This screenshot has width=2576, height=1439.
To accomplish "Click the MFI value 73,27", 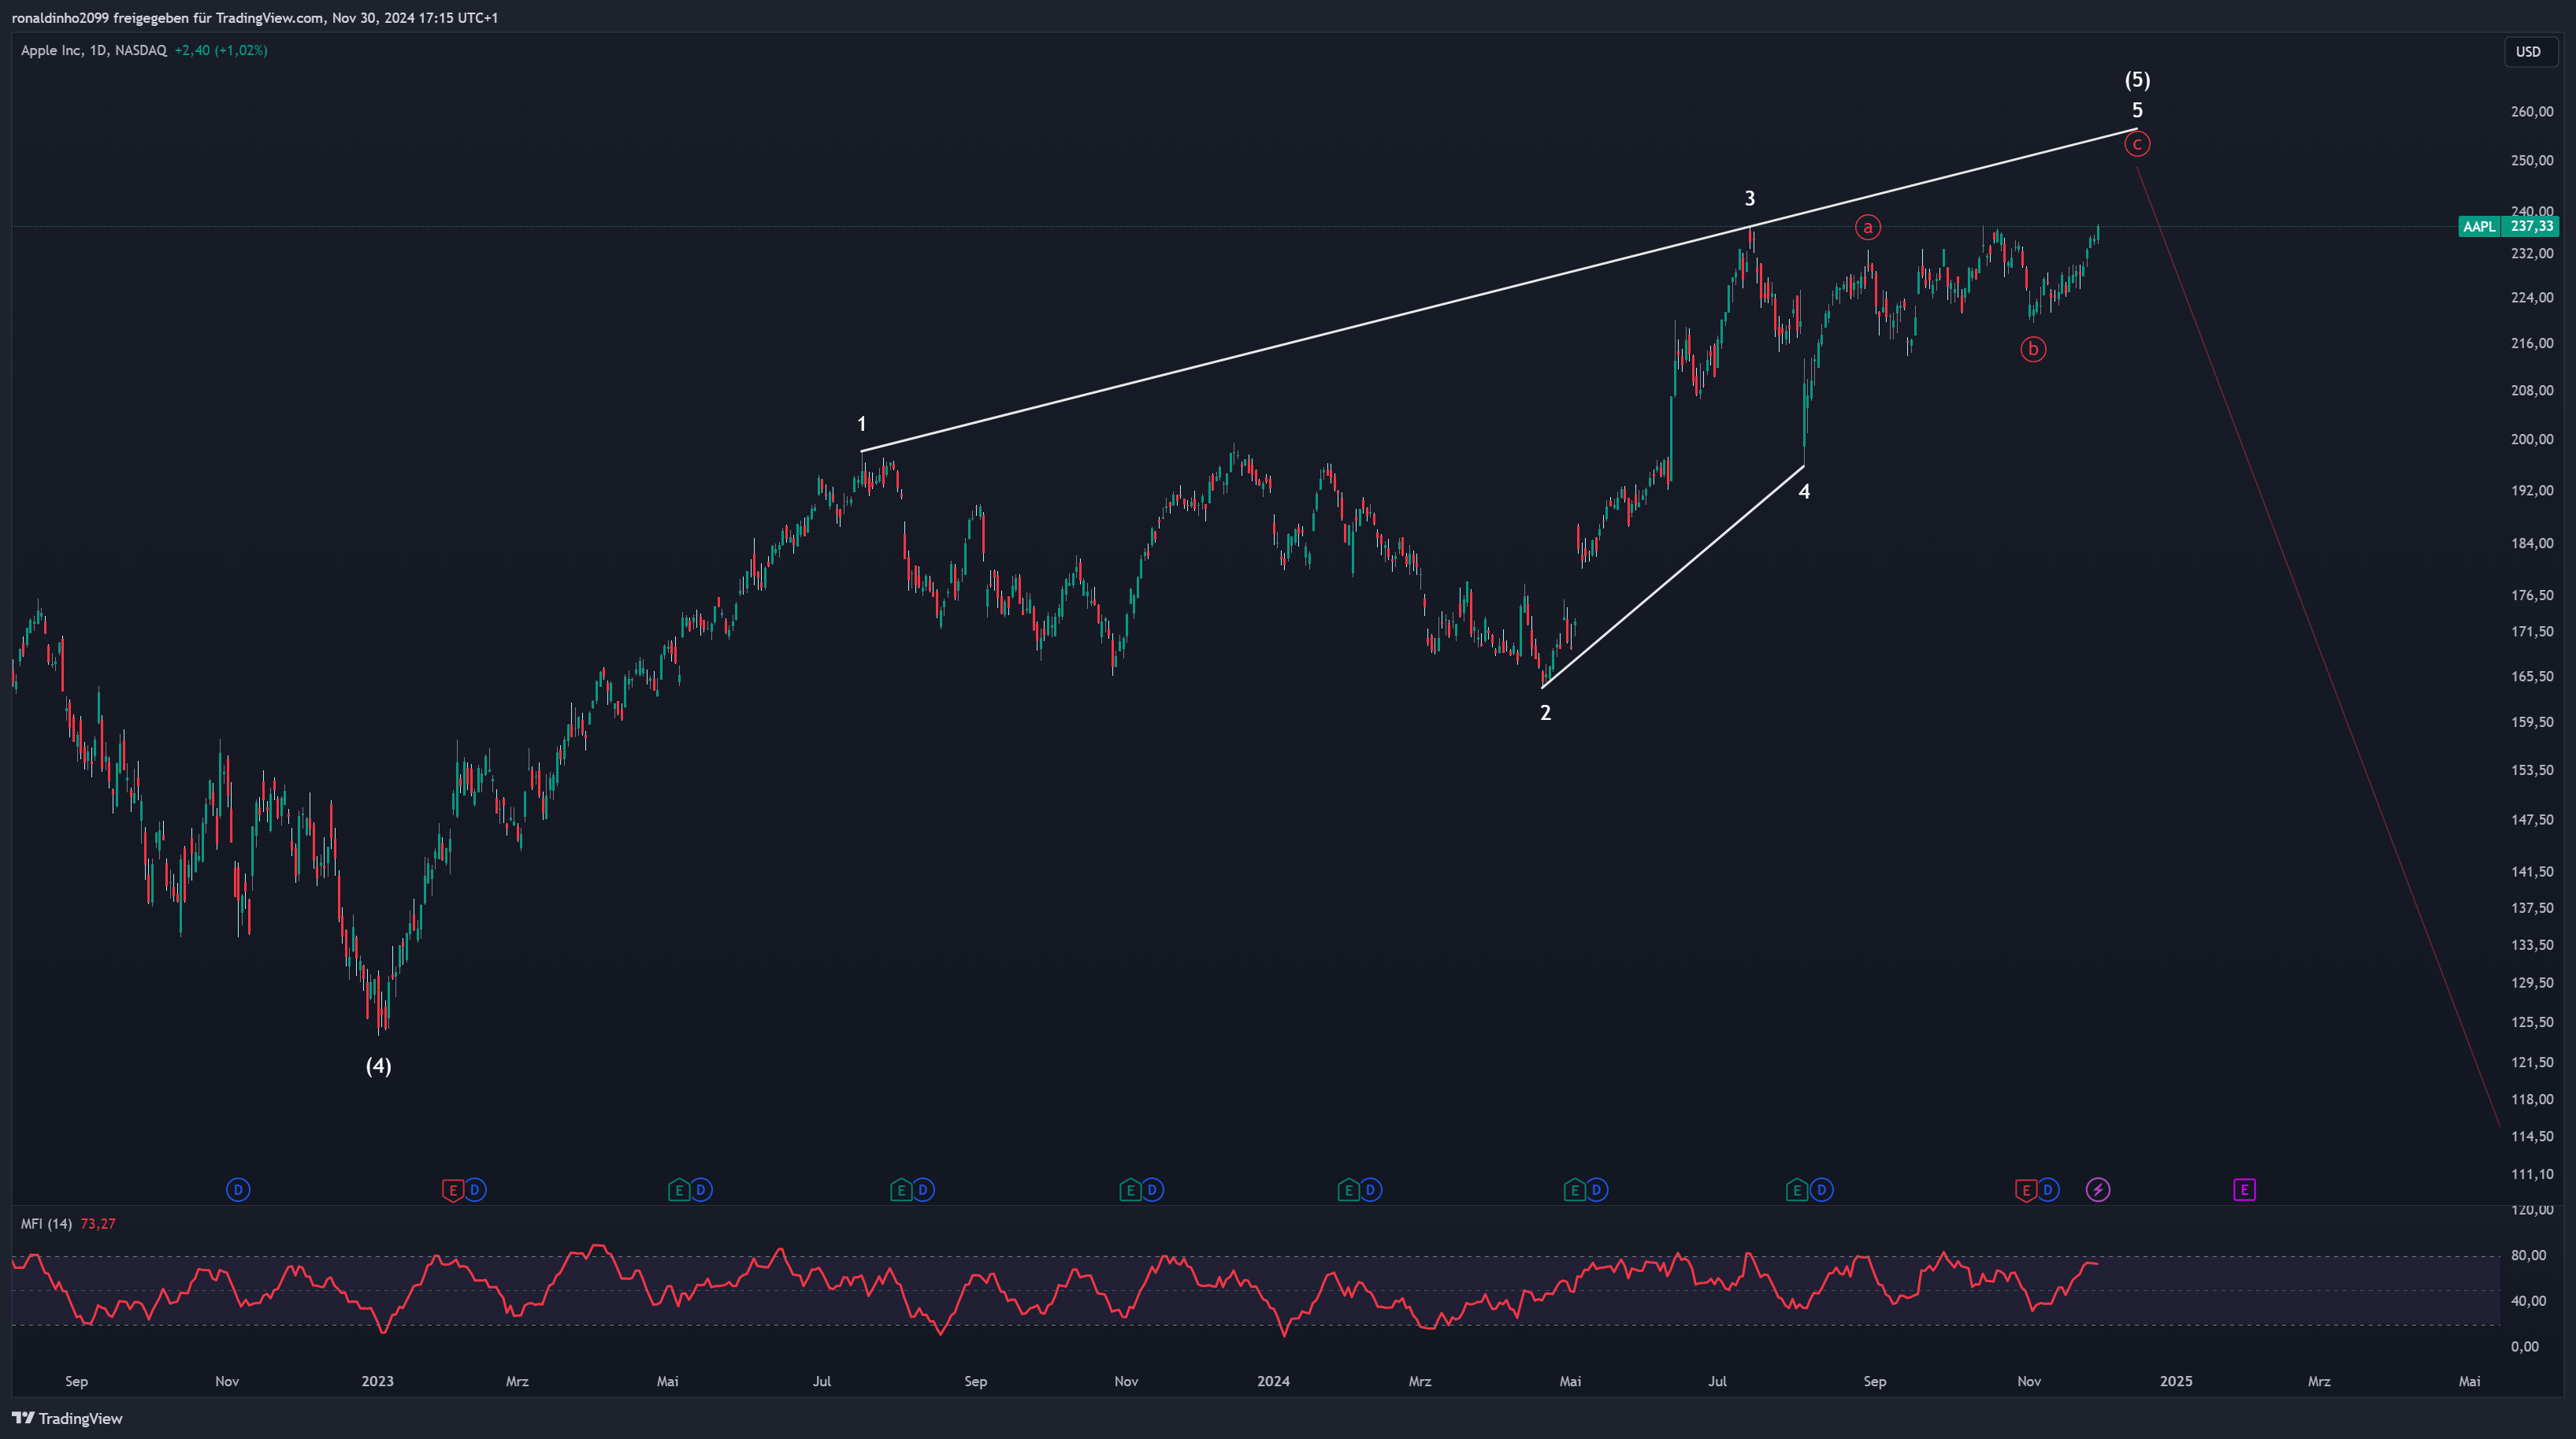I will 98,1224.
